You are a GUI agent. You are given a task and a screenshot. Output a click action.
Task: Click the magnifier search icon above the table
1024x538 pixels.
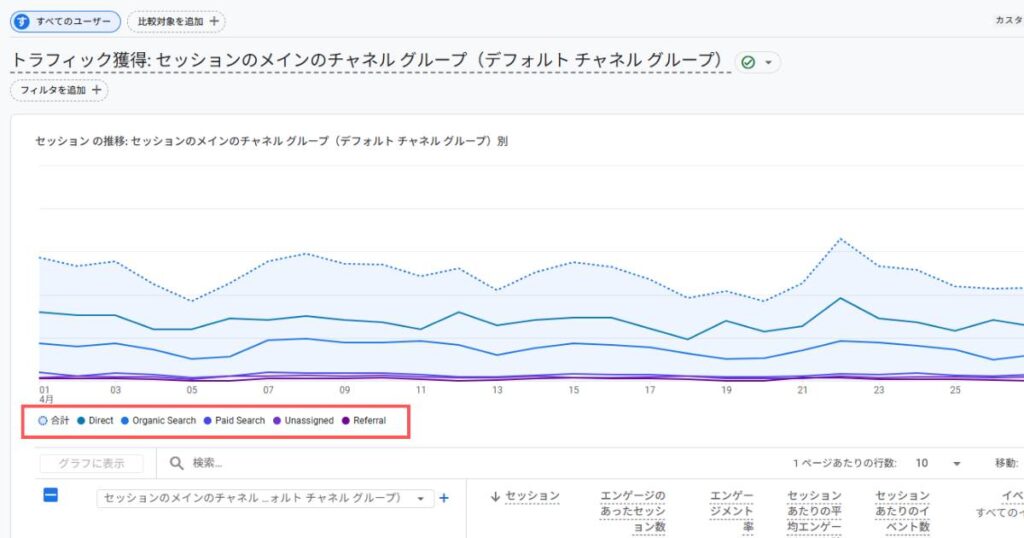click(x=176, y=463)
